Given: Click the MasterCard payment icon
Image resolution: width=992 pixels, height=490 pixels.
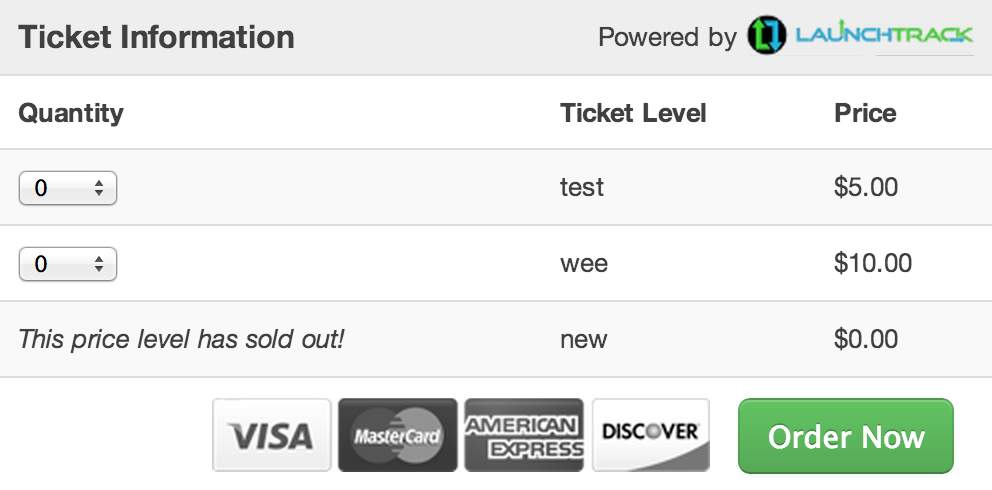Looking at the screenshot, I should click(x=397, y=435).
